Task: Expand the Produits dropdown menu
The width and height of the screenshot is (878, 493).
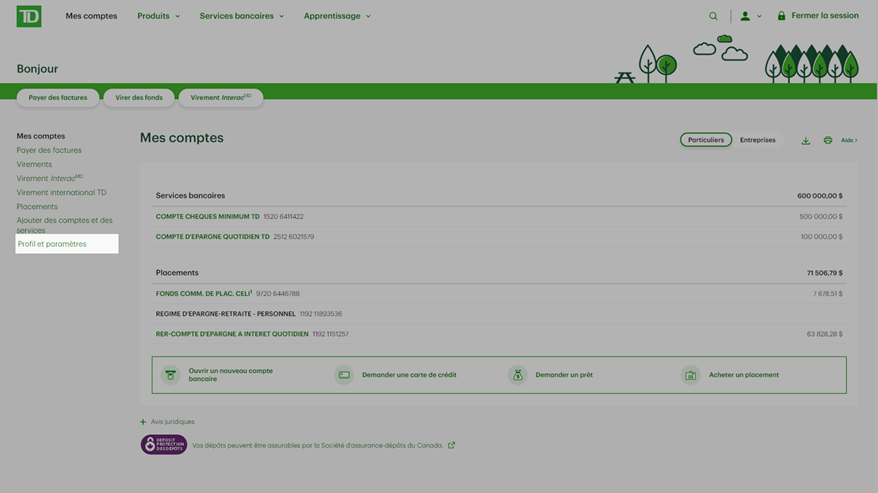Action: coord(158,16)
